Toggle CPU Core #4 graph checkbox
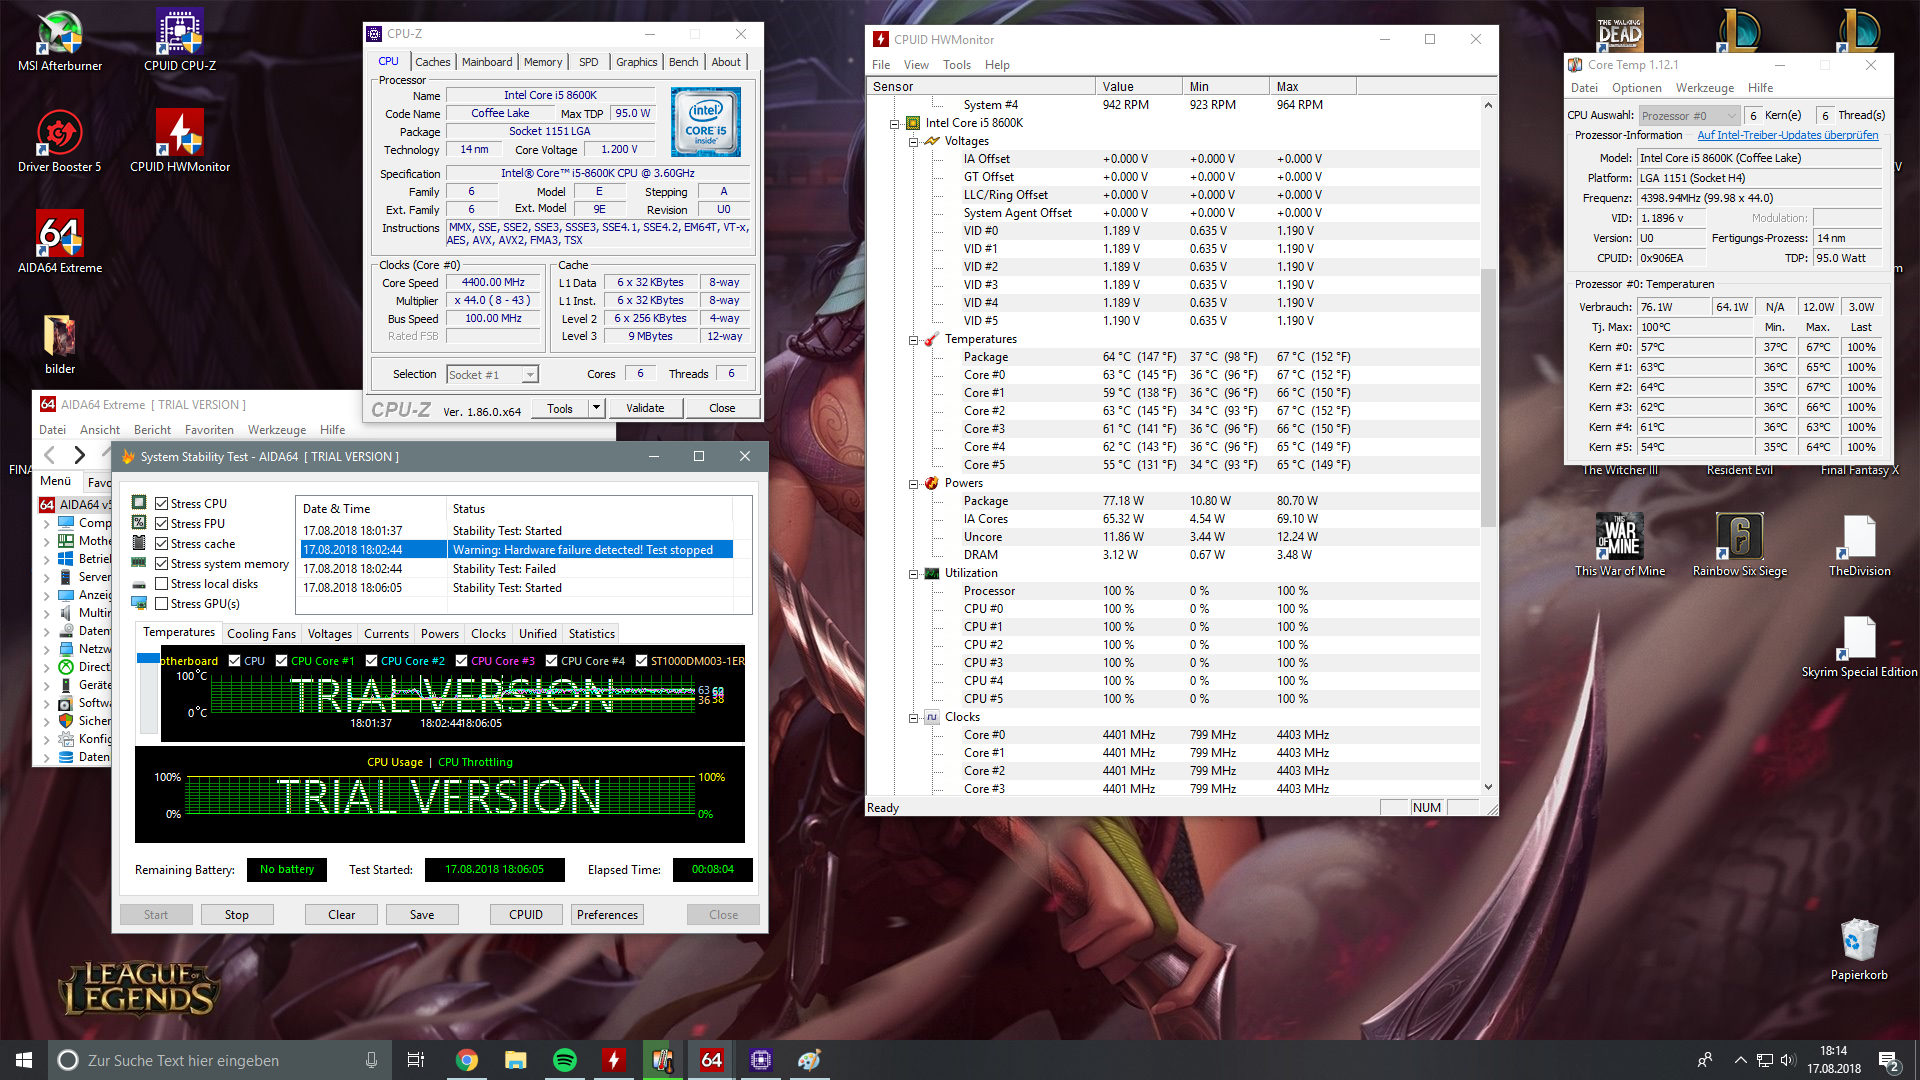This screenshot has height=1080, width=1920. pos(552,661)
